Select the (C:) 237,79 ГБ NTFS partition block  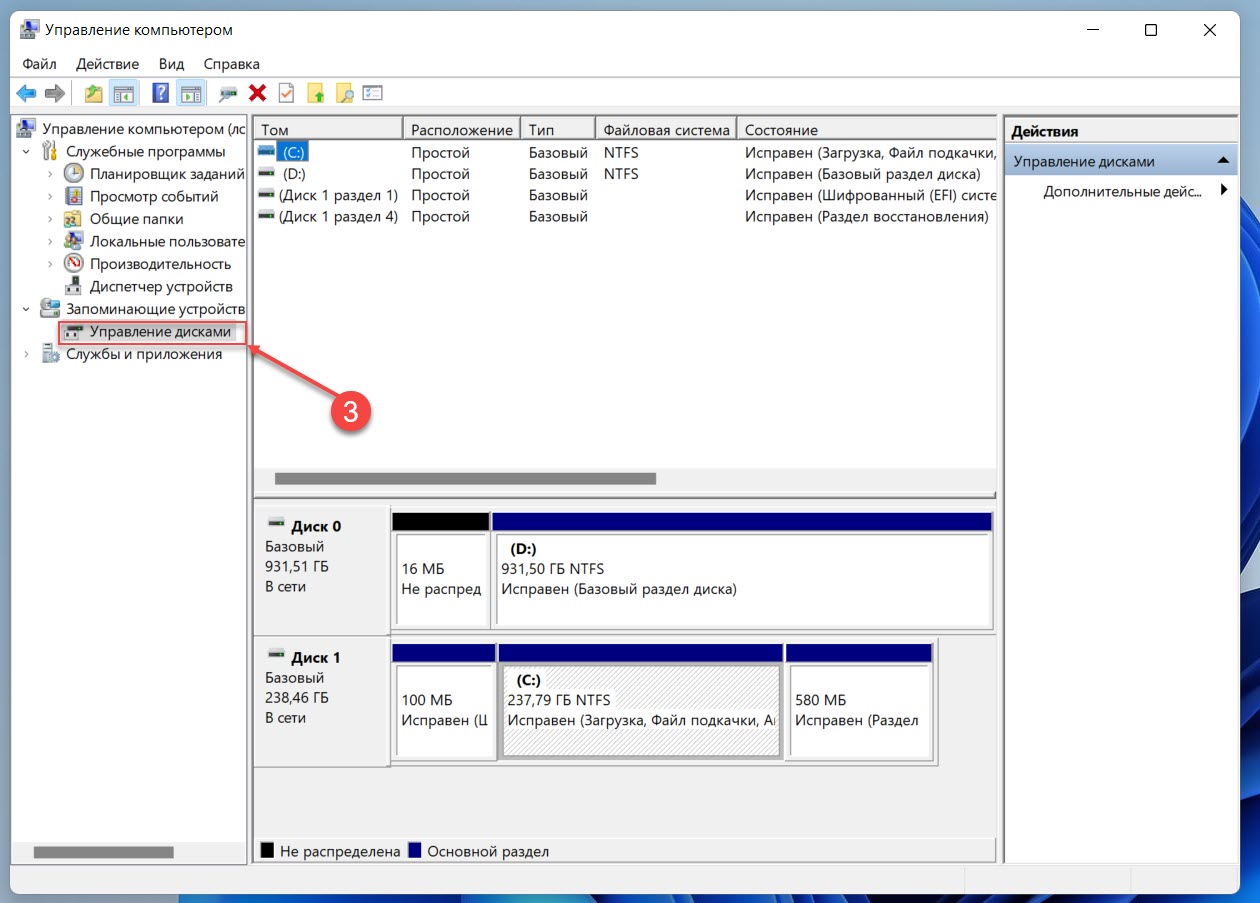coord(640,711)
